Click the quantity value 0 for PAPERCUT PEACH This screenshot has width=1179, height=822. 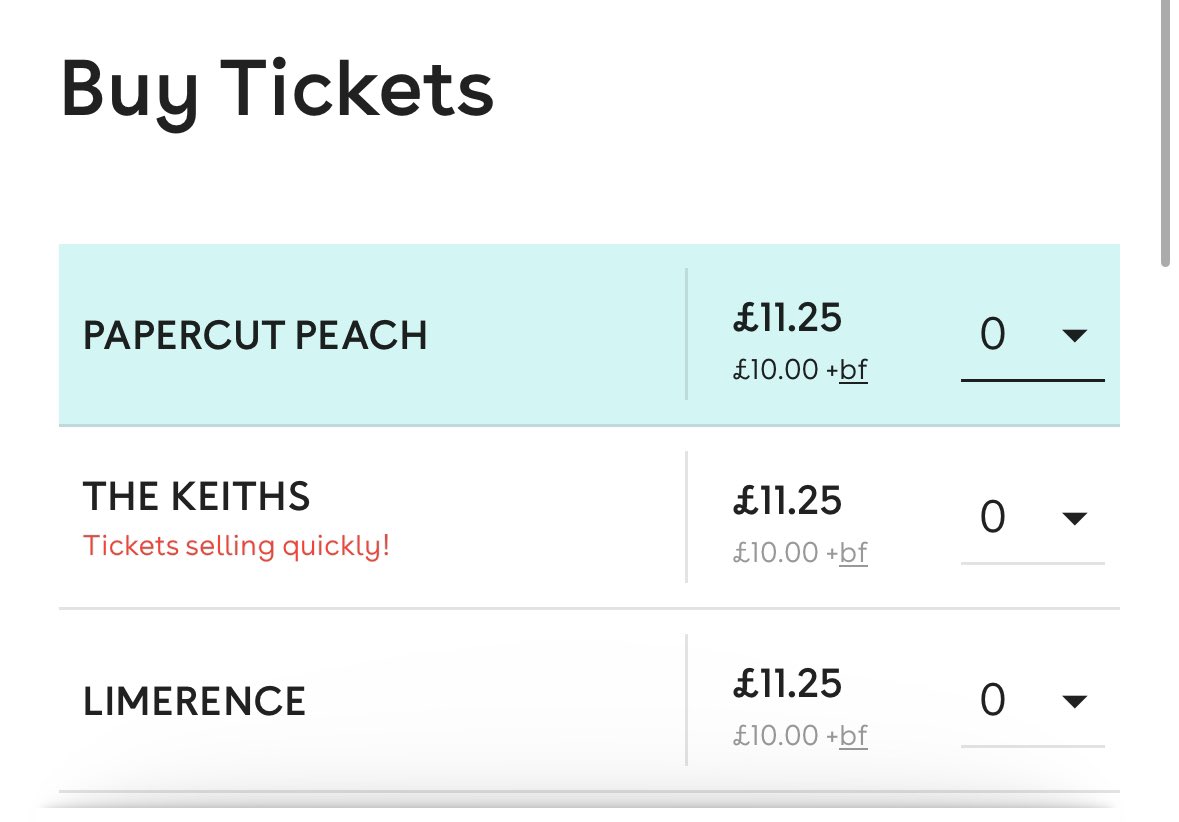992,336
